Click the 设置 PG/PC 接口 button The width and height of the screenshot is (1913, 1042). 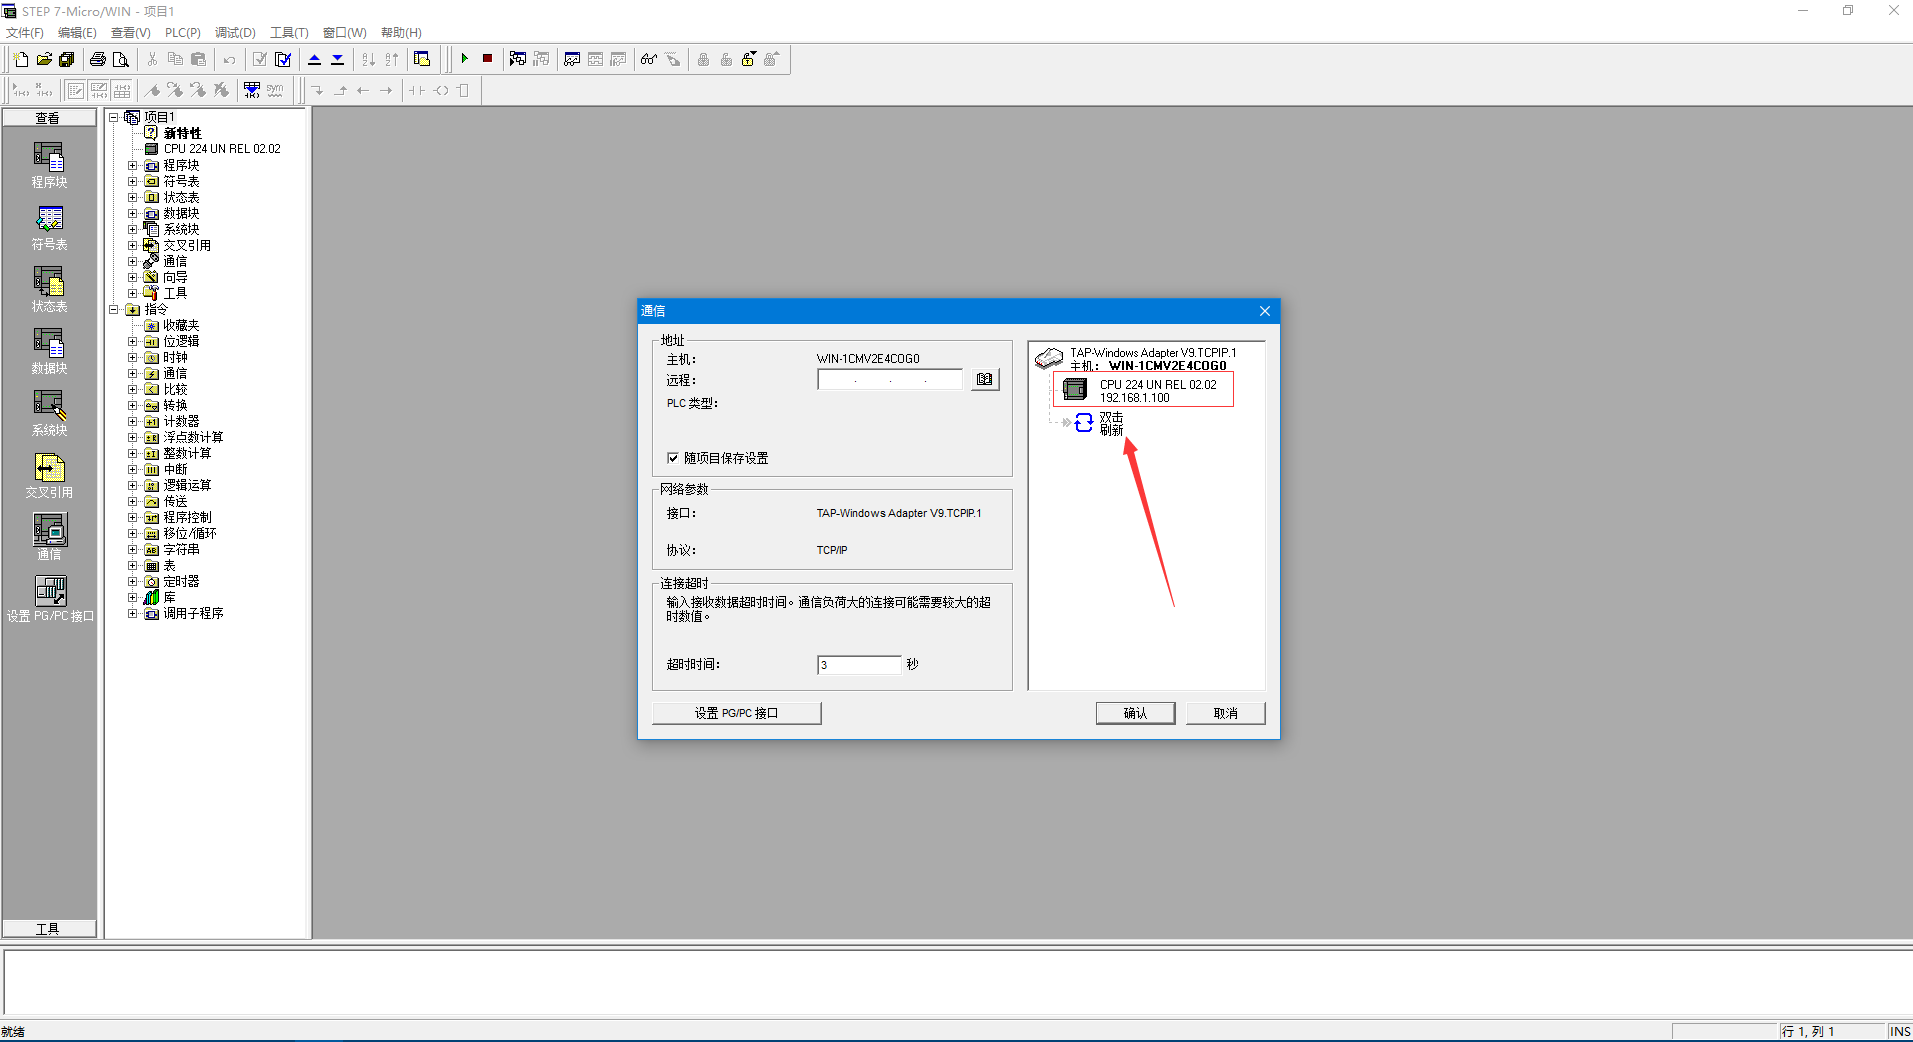(736, 713)
